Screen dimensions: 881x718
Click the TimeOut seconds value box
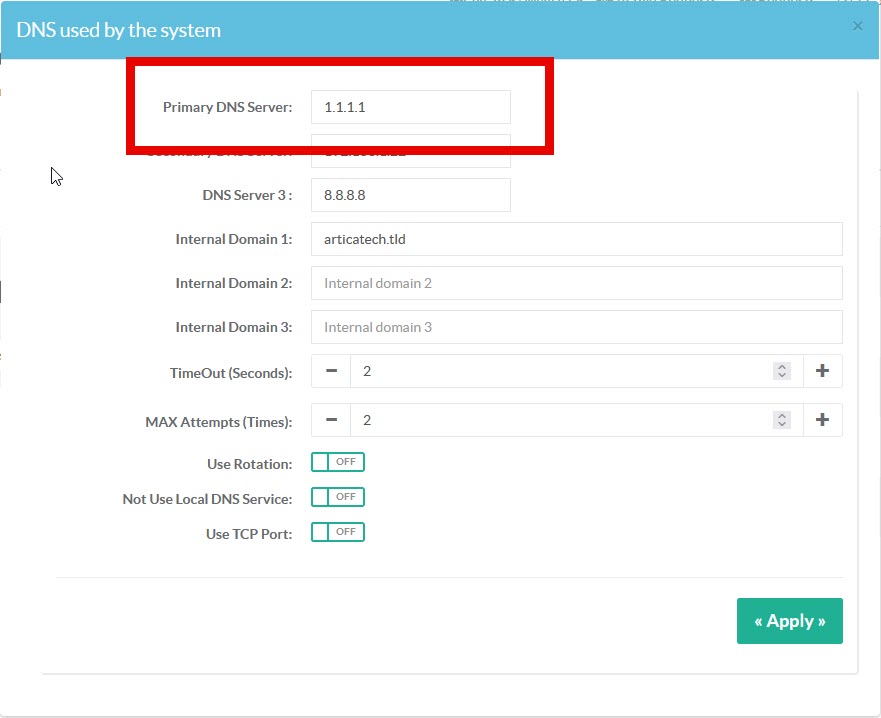click(560, 371)
